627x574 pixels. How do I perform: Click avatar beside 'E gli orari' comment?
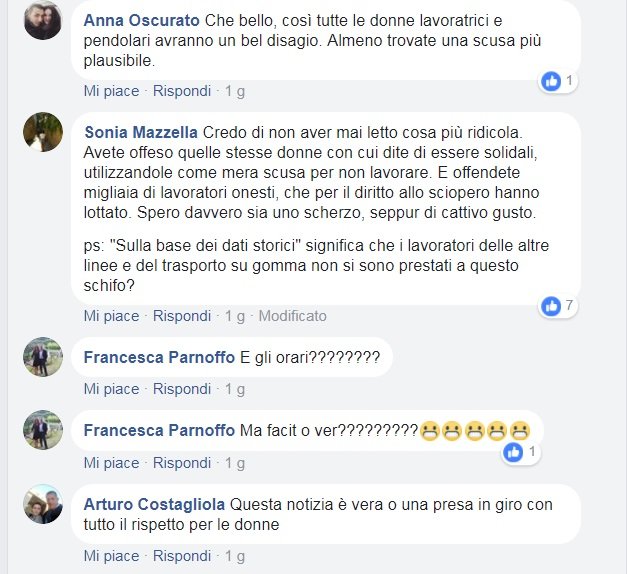[x=43, y=357]
